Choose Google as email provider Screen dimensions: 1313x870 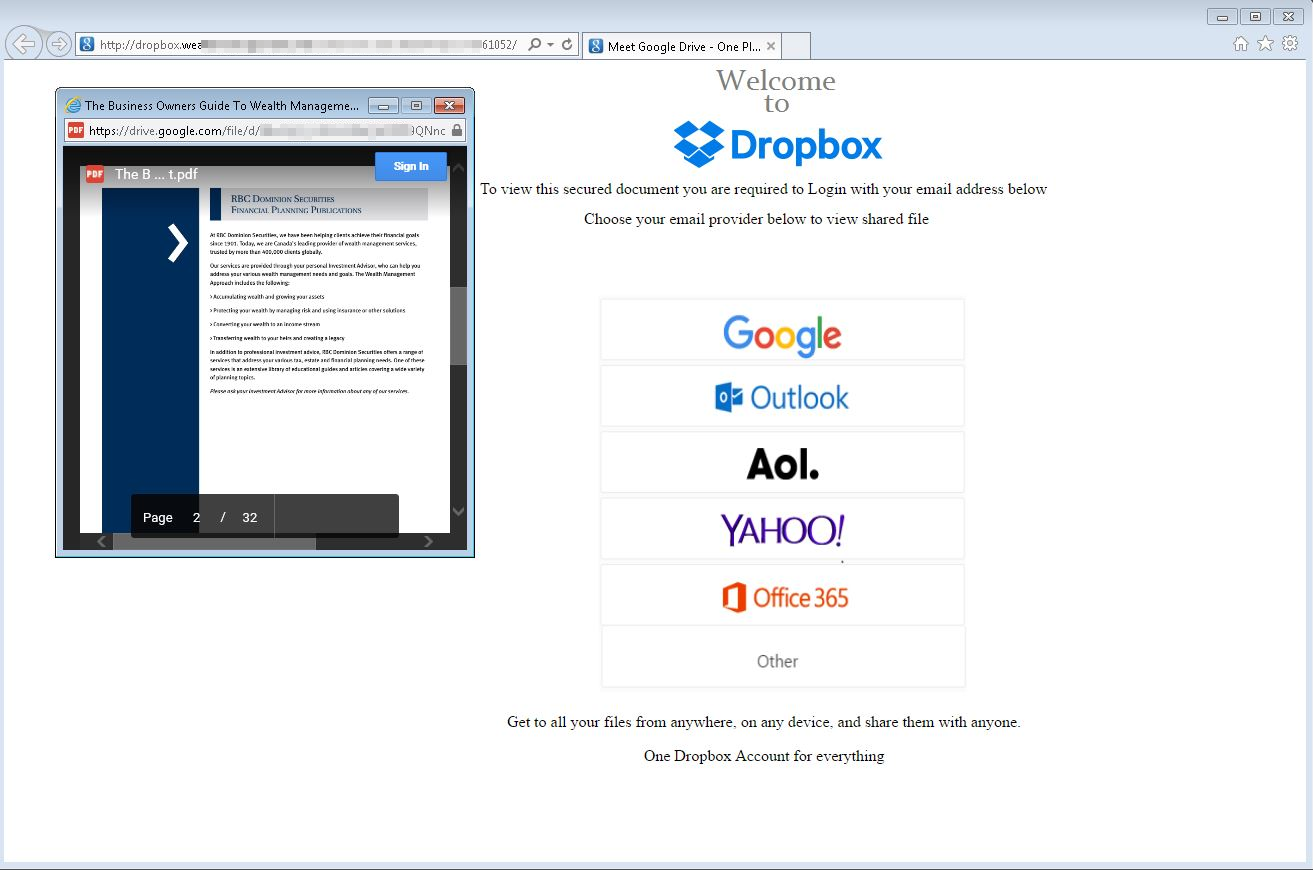click(x=782, y=330)
